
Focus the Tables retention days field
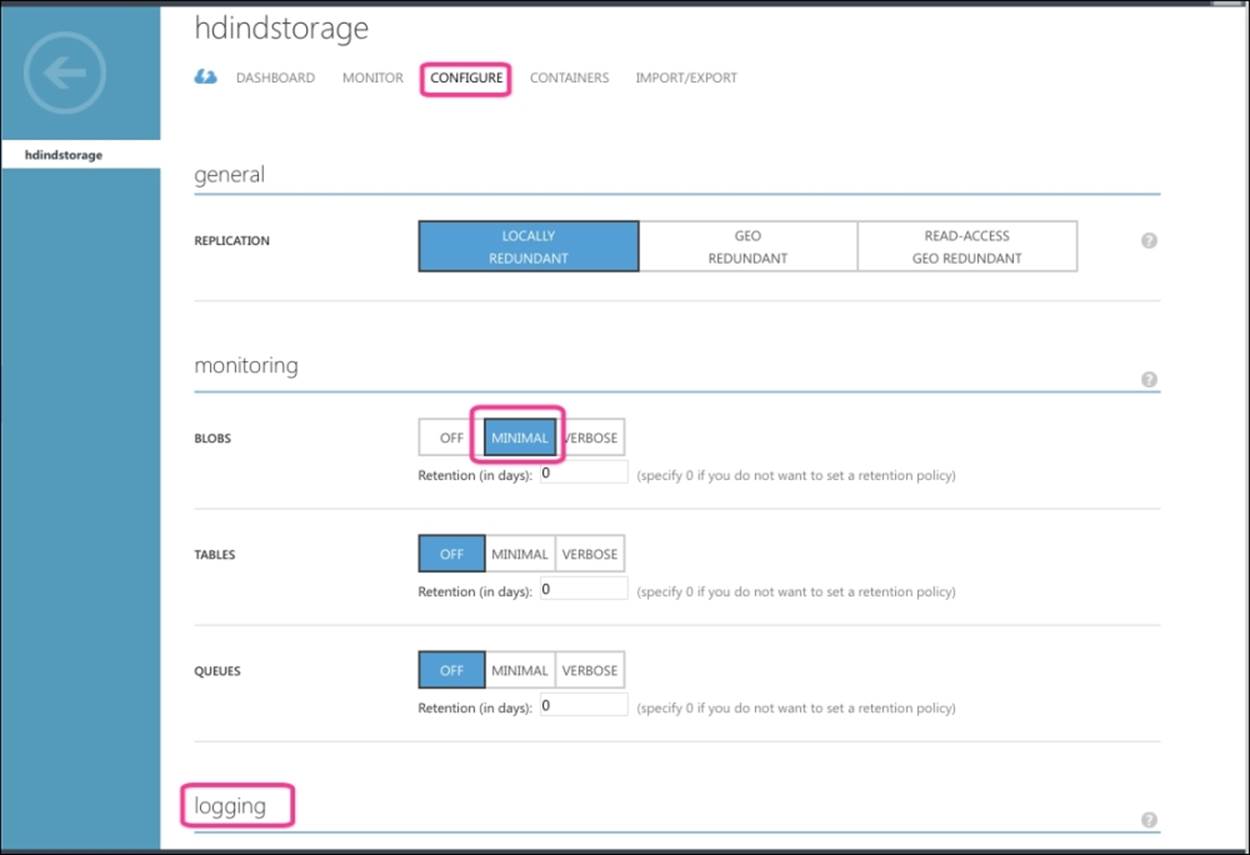click(x=584, y=589)
